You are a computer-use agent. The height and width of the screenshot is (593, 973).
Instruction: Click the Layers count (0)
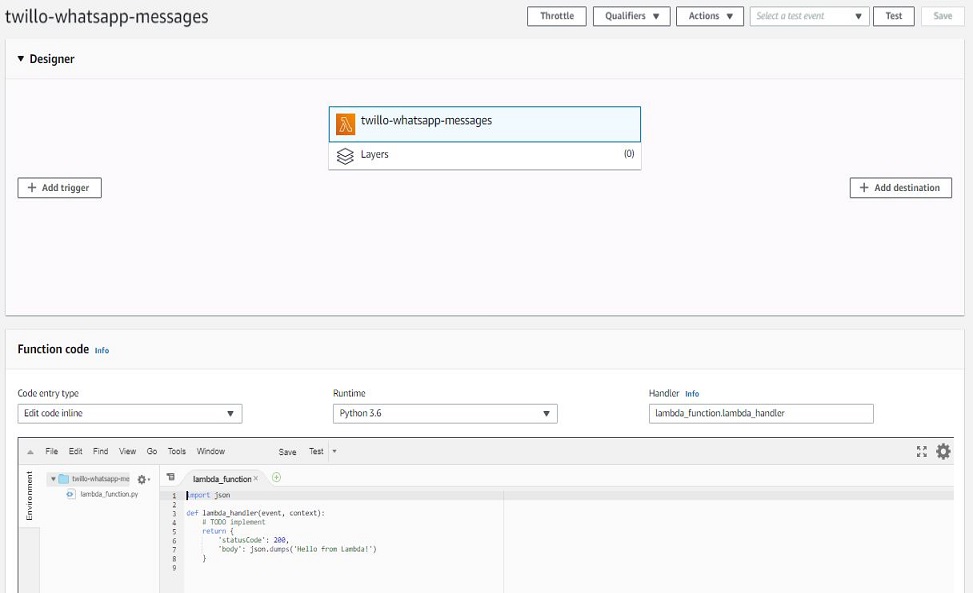(629, 154)
